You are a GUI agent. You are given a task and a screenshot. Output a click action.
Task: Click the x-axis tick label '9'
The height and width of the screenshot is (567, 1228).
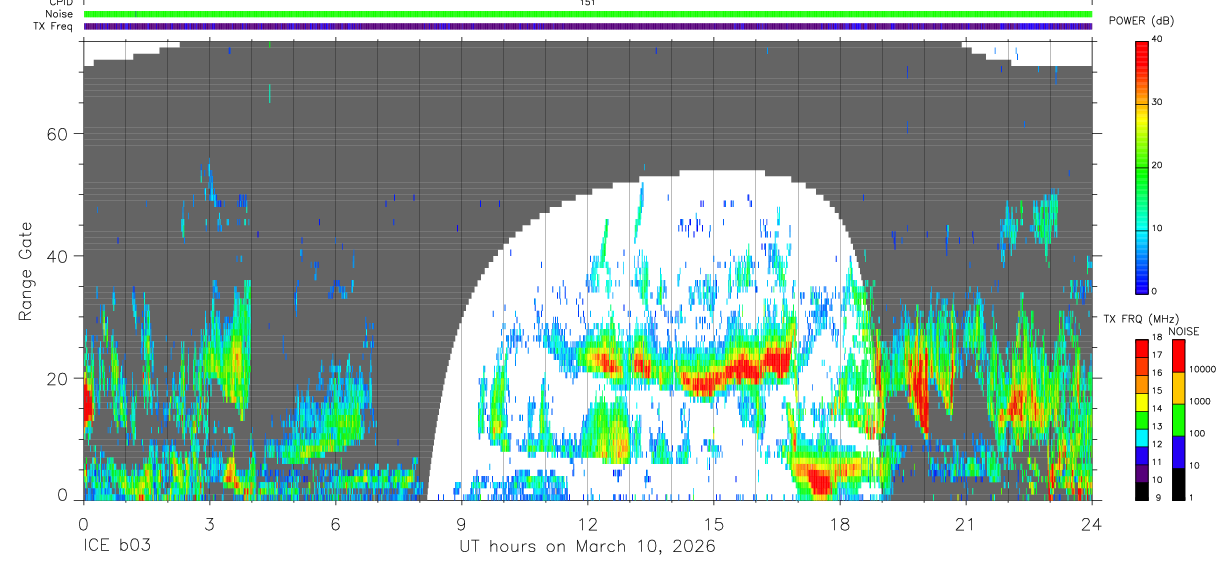point(461,524)
